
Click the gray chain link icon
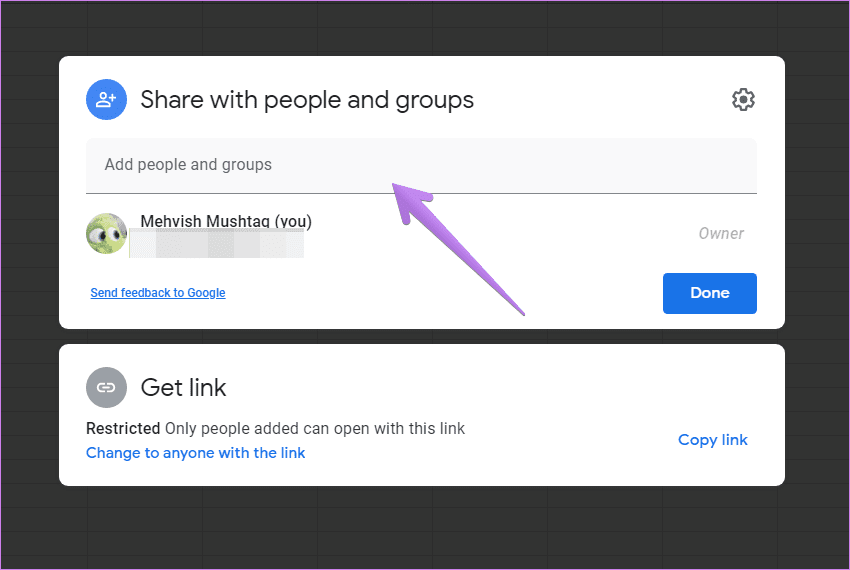point(106,387)
